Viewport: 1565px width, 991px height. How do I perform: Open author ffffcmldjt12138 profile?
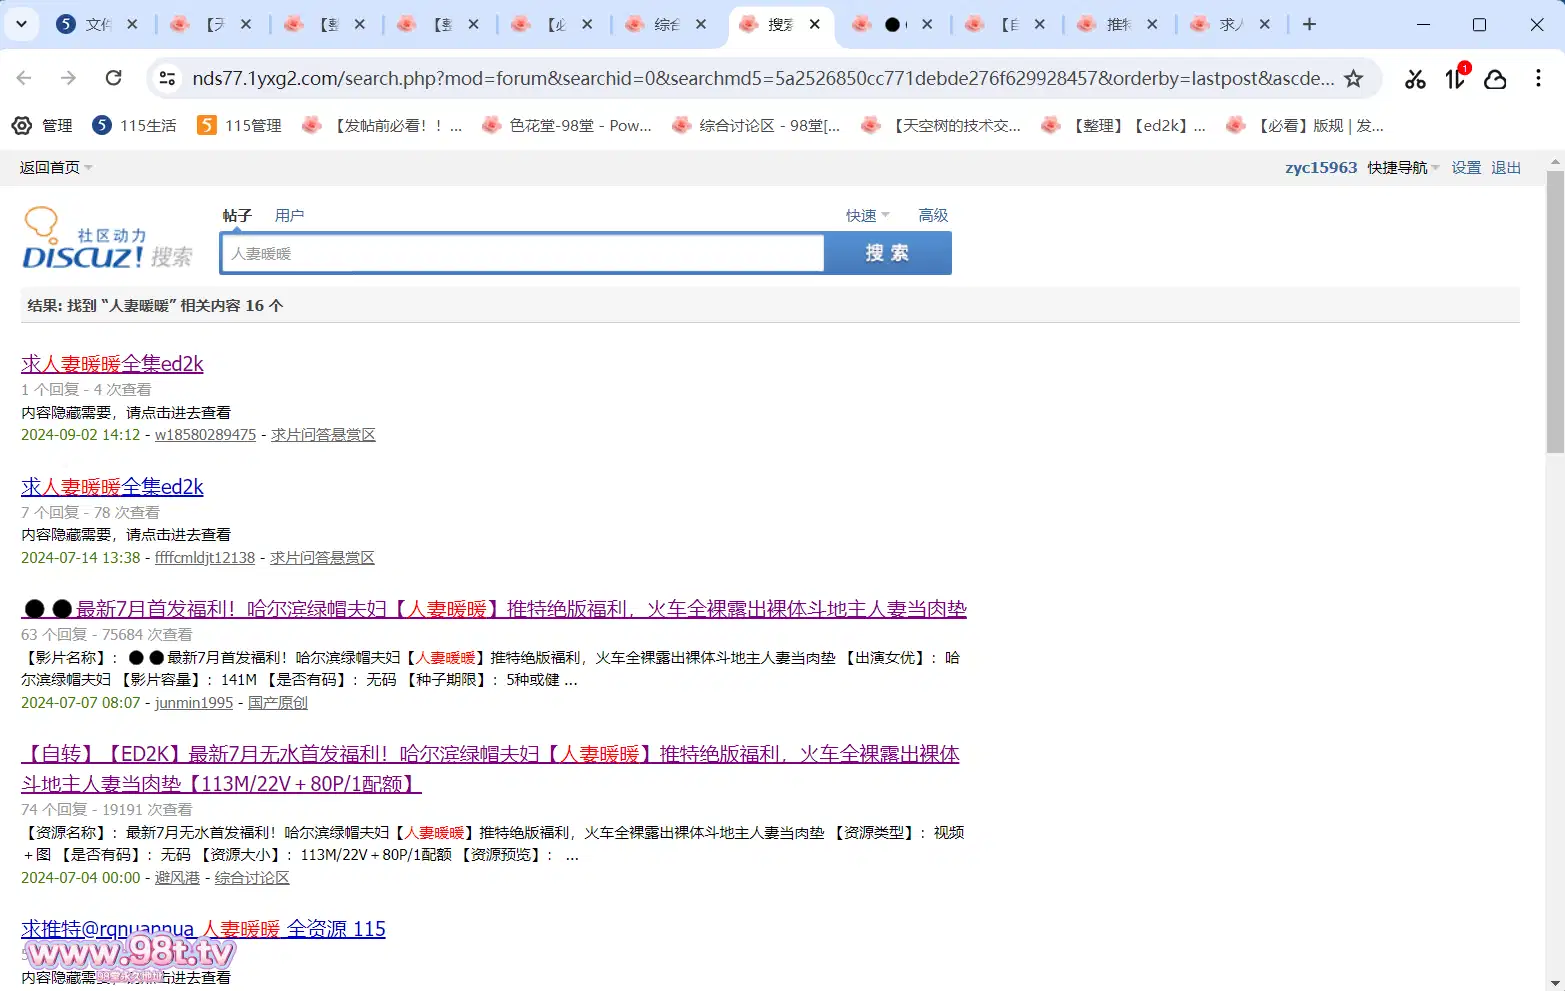click(205, 558)
